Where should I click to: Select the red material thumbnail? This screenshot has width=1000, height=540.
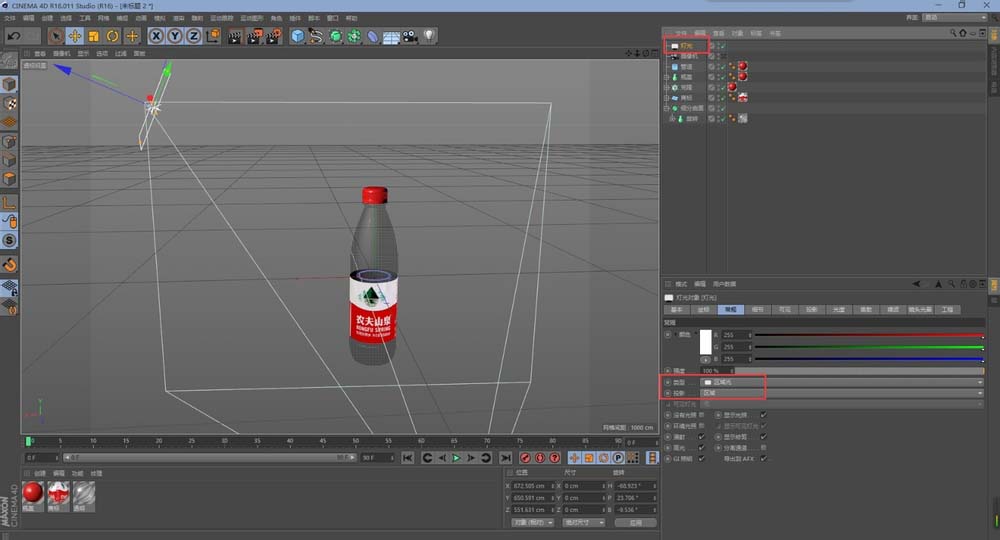(32, 493)
